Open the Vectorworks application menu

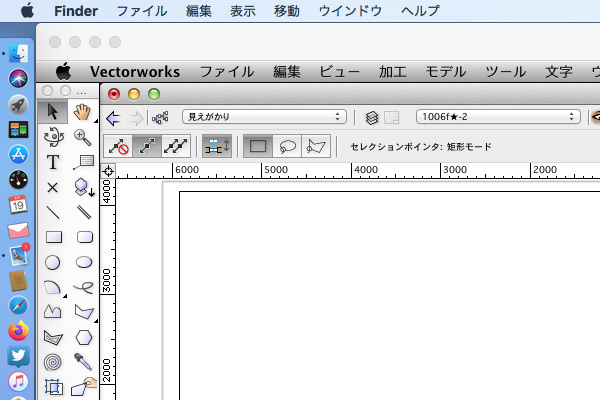[135, 72]
